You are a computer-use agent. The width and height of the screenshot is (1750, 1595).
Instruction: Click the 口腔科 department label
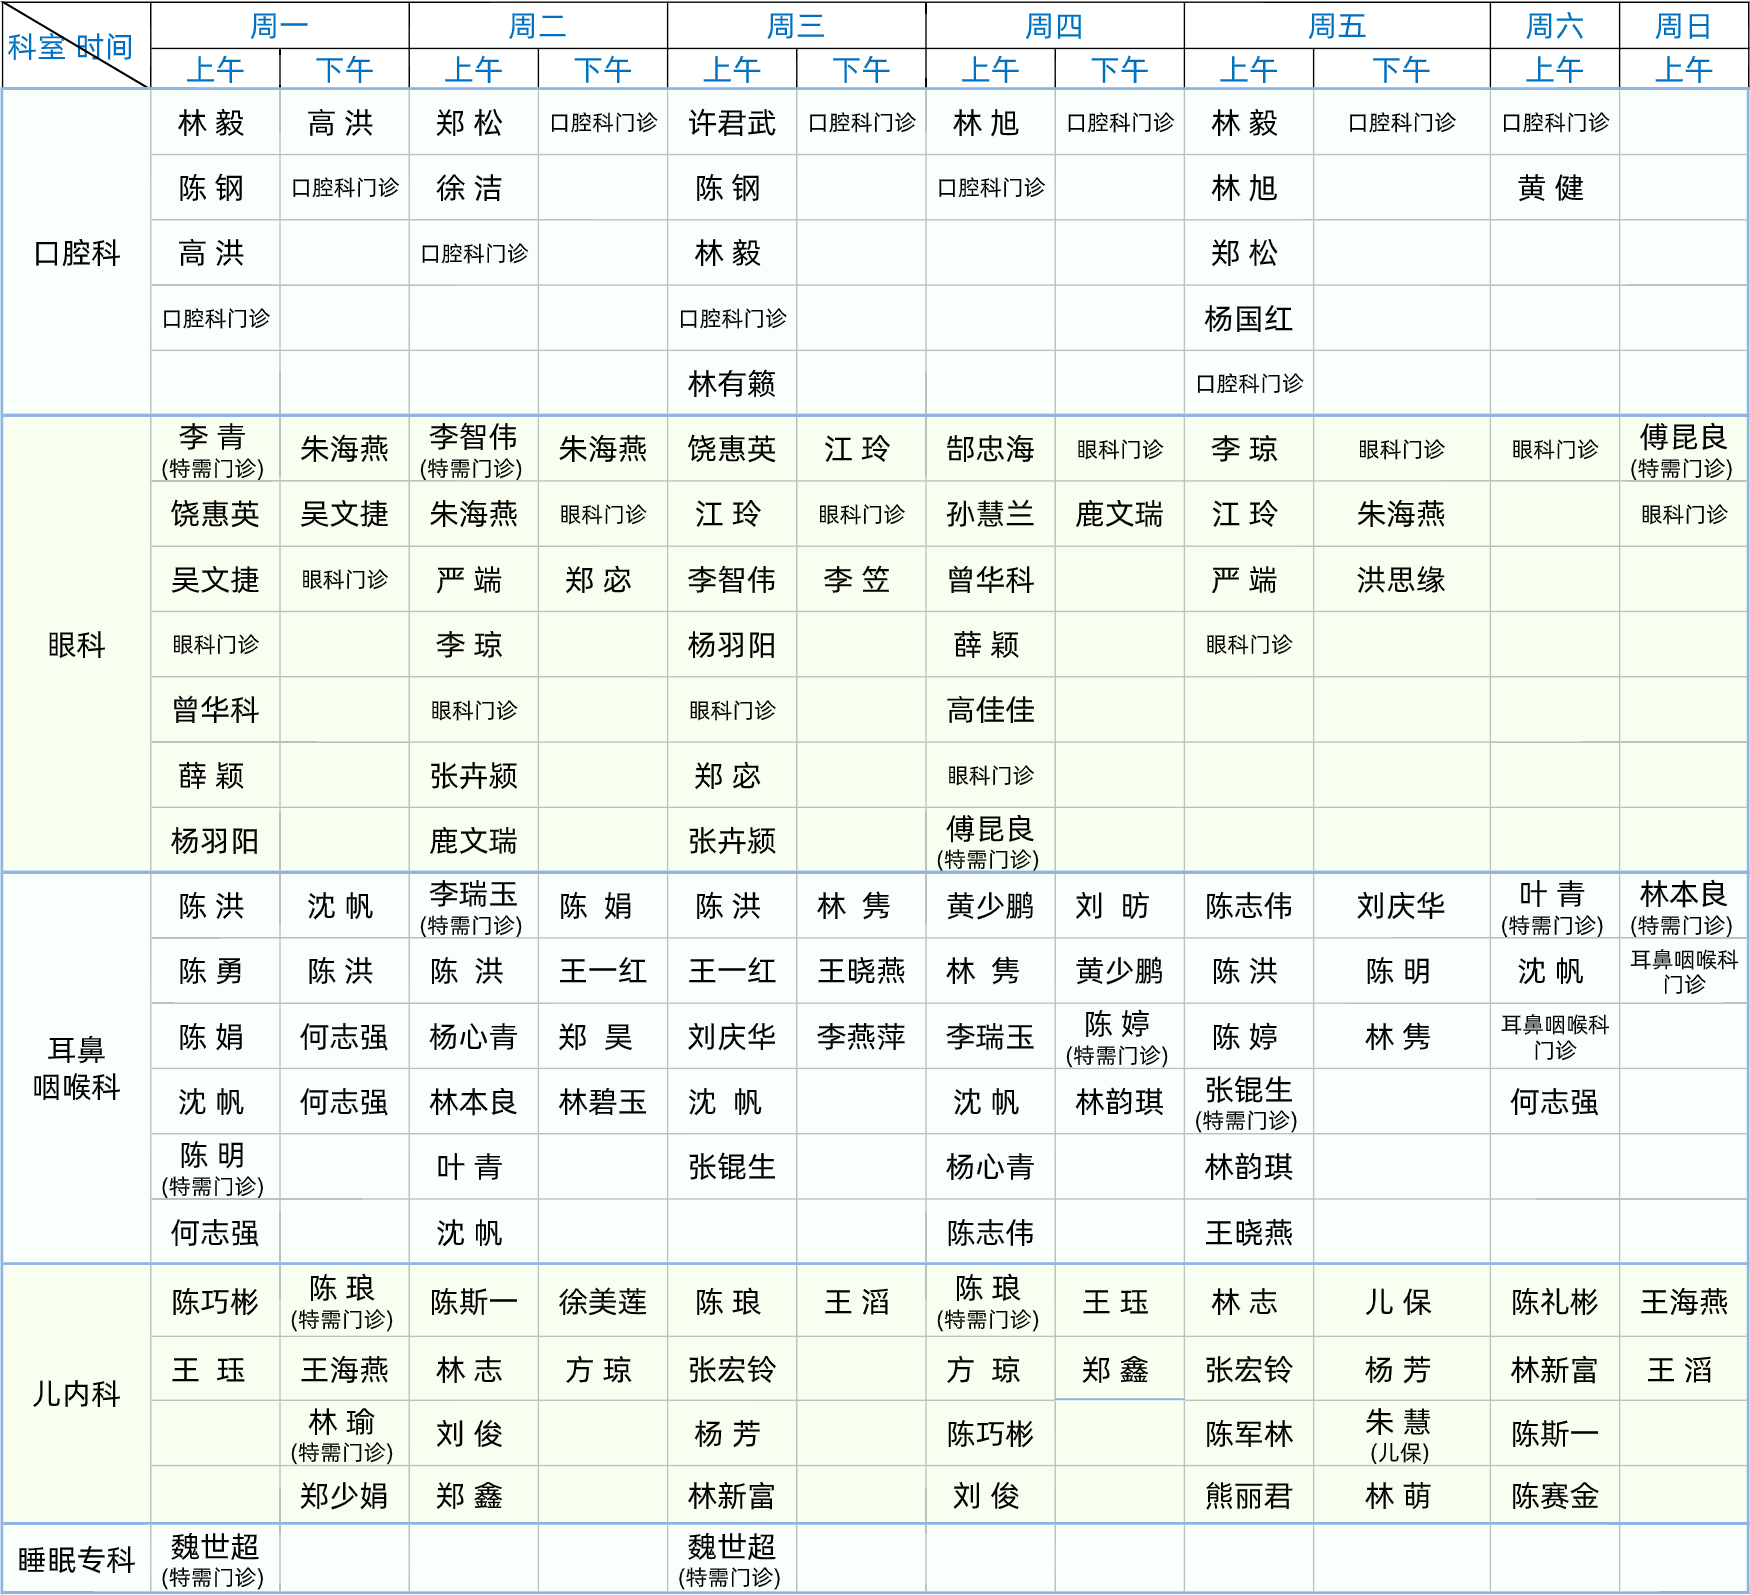click(x=76, y=253)
